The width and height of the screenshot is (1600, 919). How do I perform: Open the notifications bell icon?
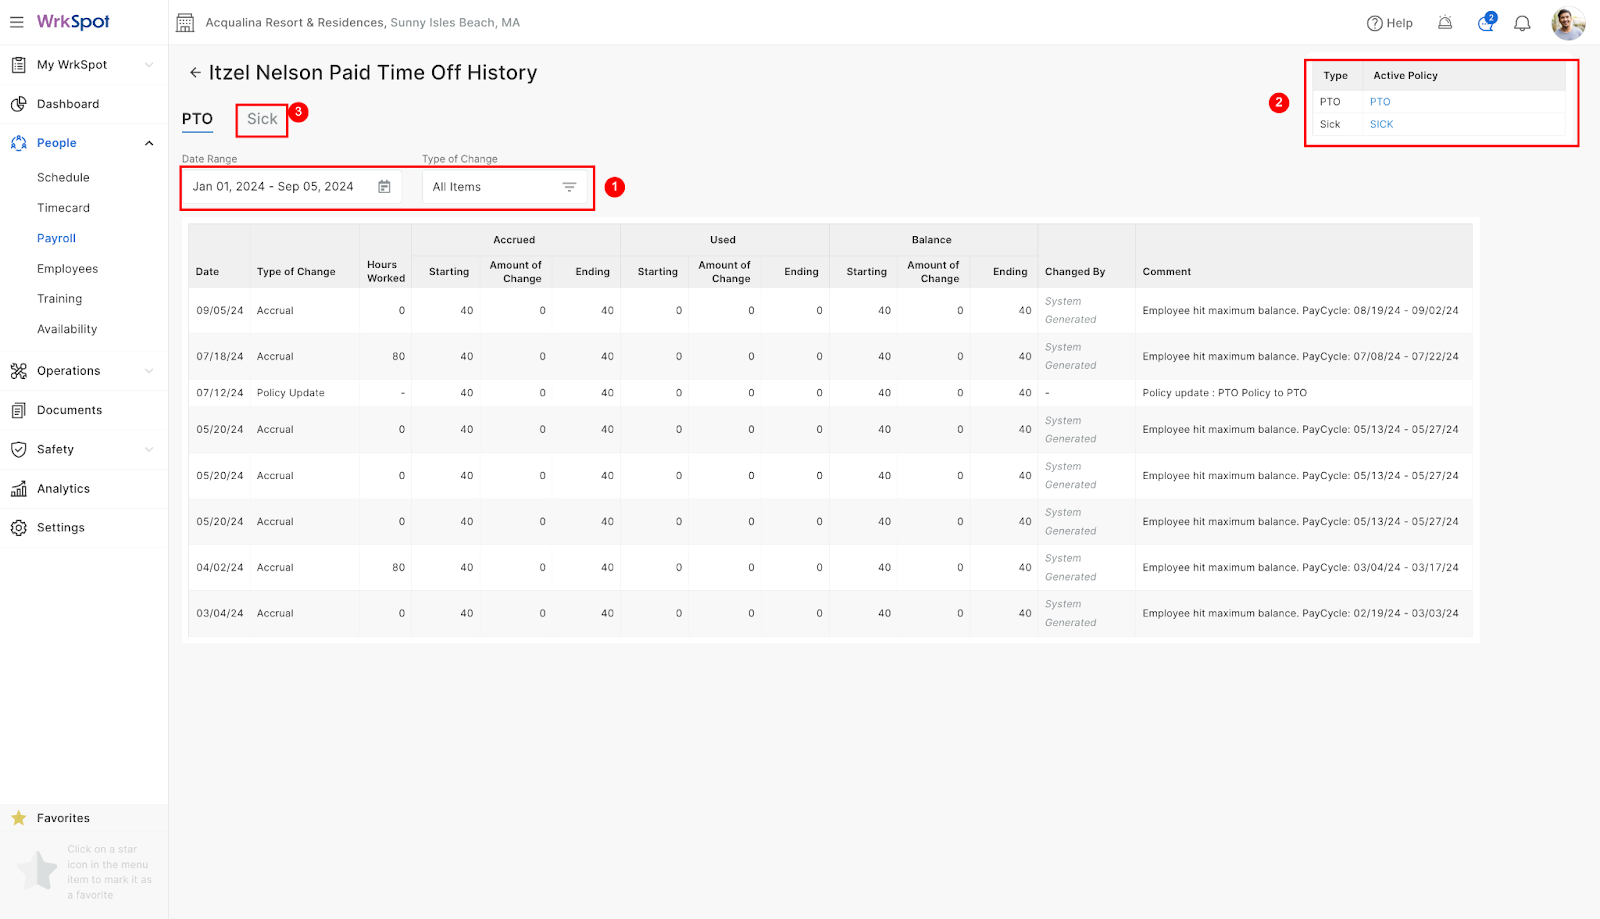(x=1521, y=23)
